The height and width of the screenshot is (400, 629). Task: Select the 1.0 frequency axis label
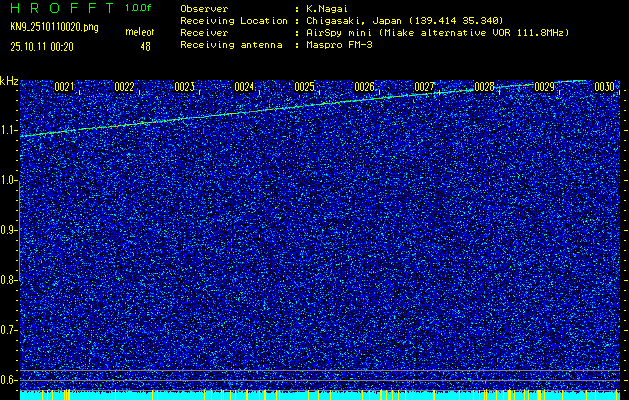9,180
